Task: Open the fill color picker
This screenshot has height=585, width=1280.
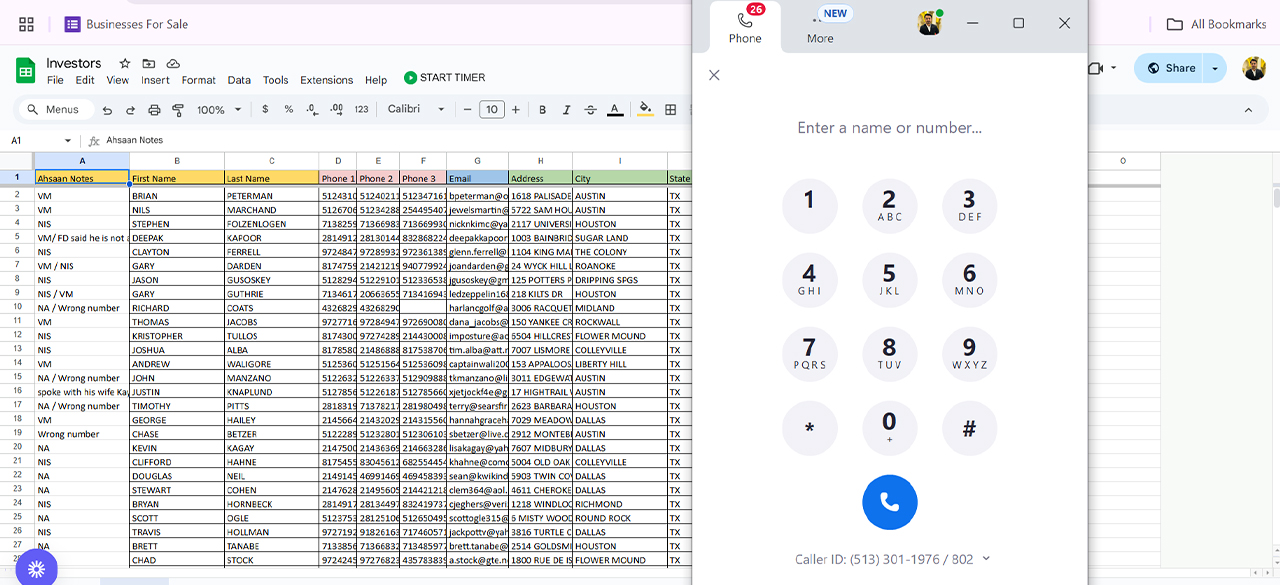Action: click(x=645, y=110)
